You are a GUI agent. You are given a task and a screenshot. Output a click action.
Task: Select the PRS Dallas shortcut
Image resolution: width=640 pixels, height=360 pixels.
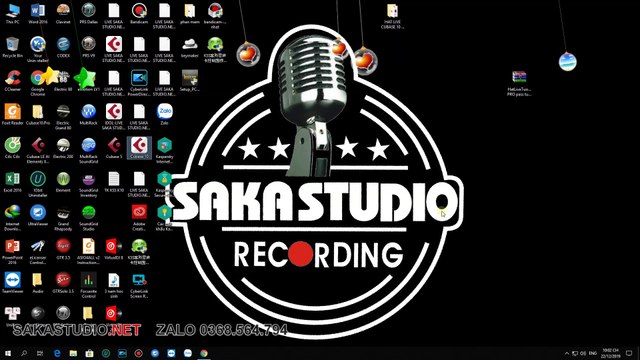pos(89,13)
